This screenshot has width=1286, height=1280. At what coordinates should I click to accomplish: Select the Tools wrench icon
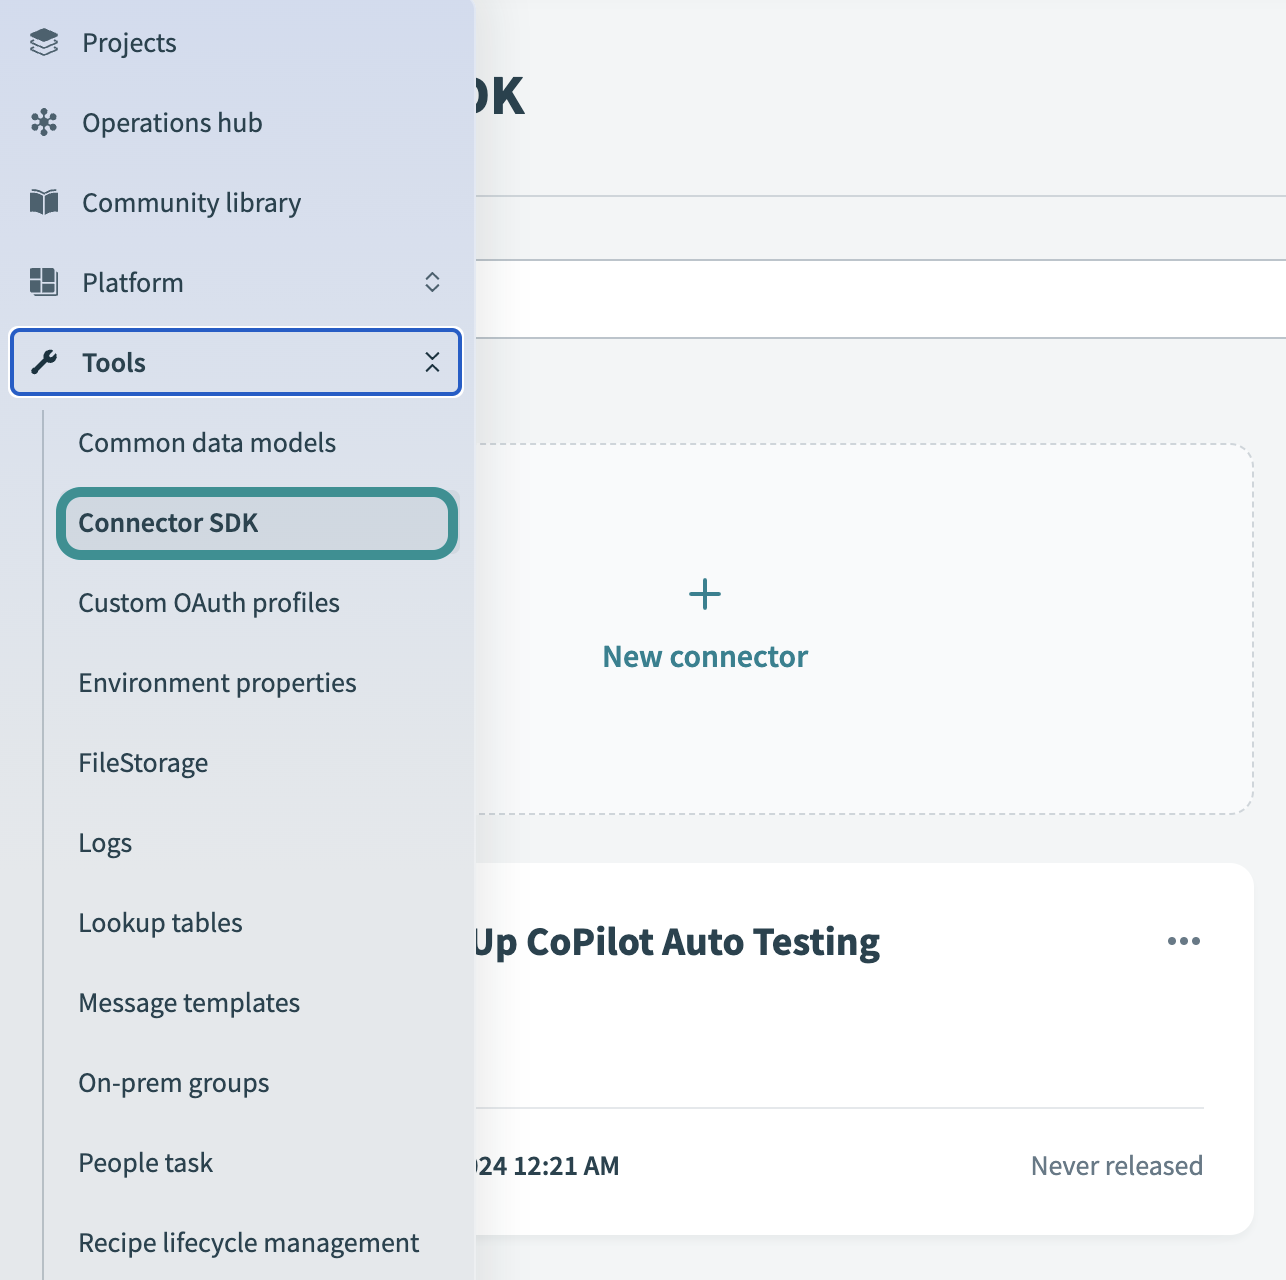pos(44,362)
